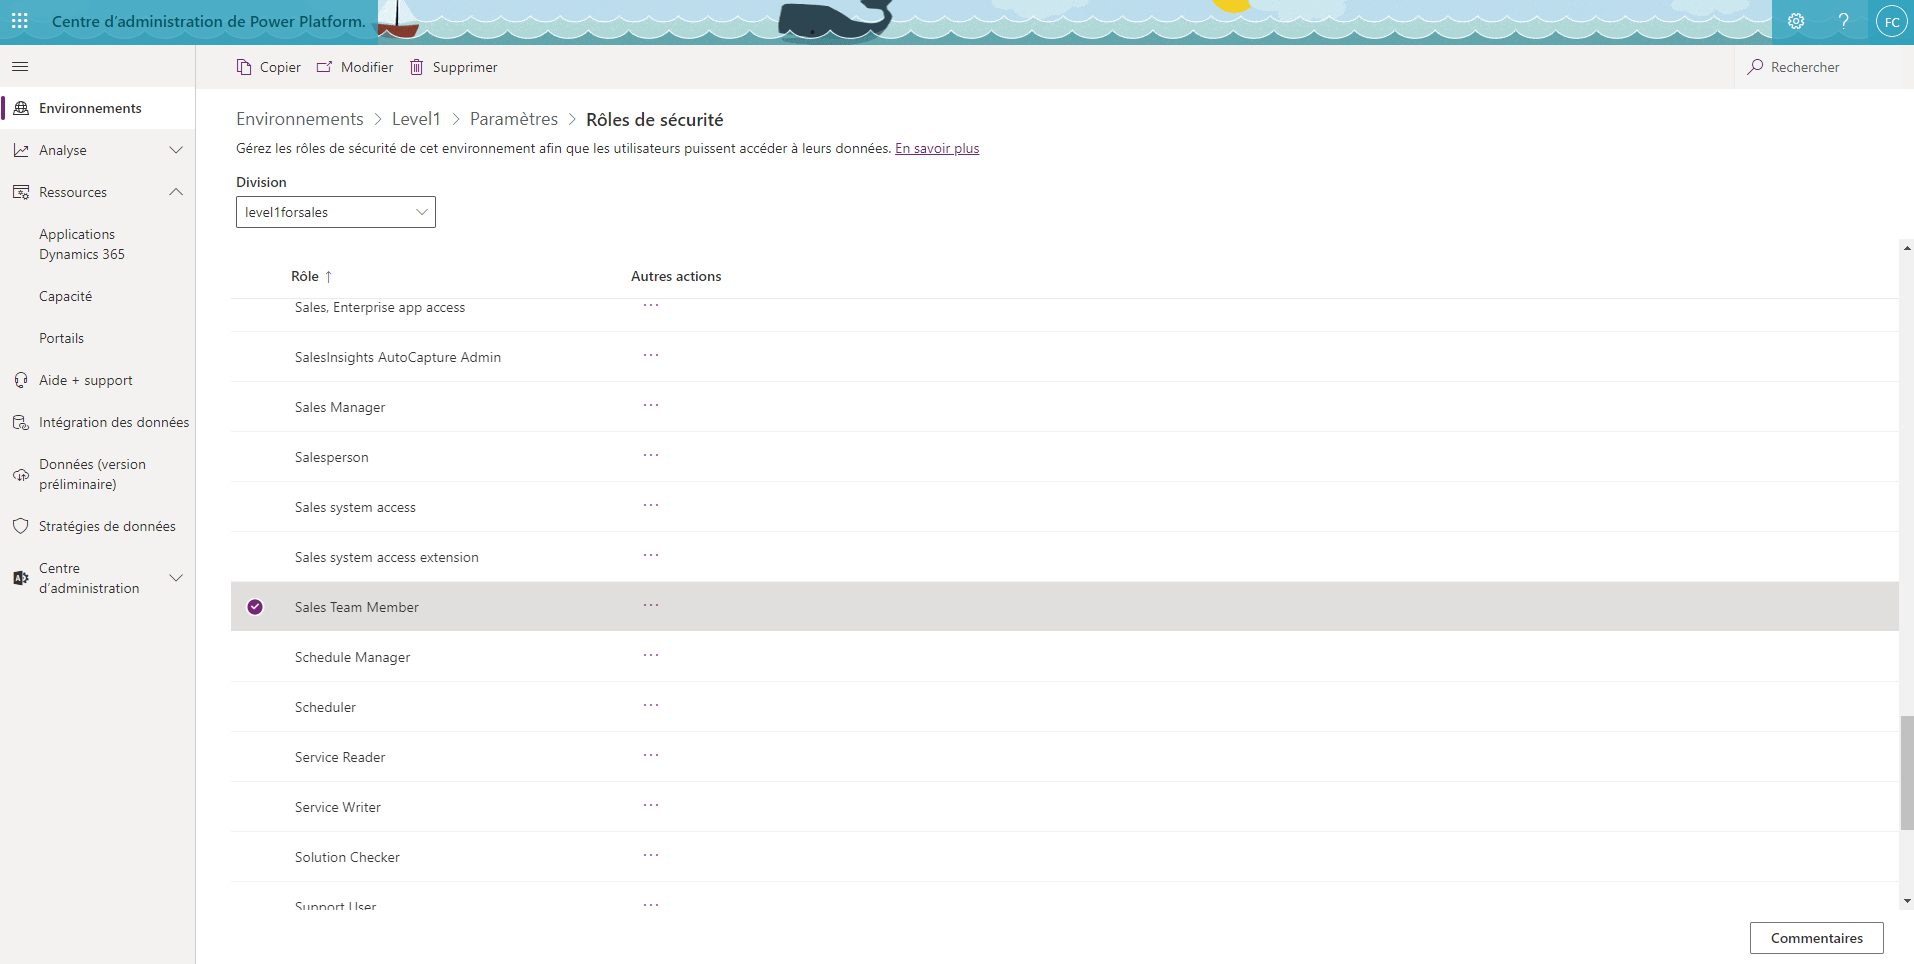Viewport: 1914px width, 964px height.
Task: Open the FC account avatar
Action: (x=1891, y=21)
